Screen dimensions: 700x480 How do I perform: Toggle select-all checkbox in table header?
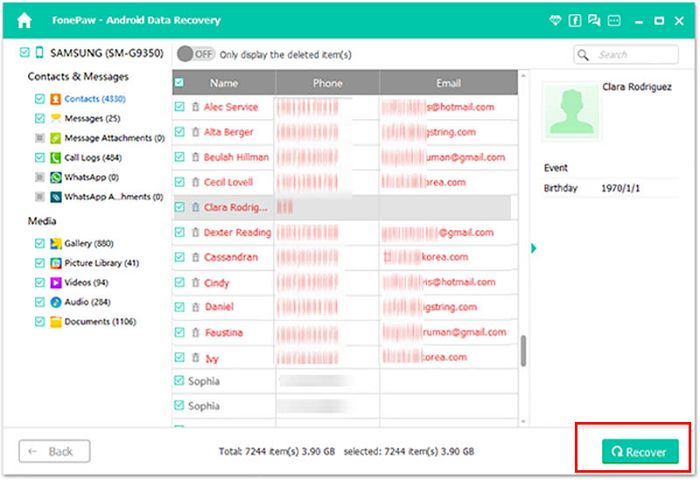(179, 83)
